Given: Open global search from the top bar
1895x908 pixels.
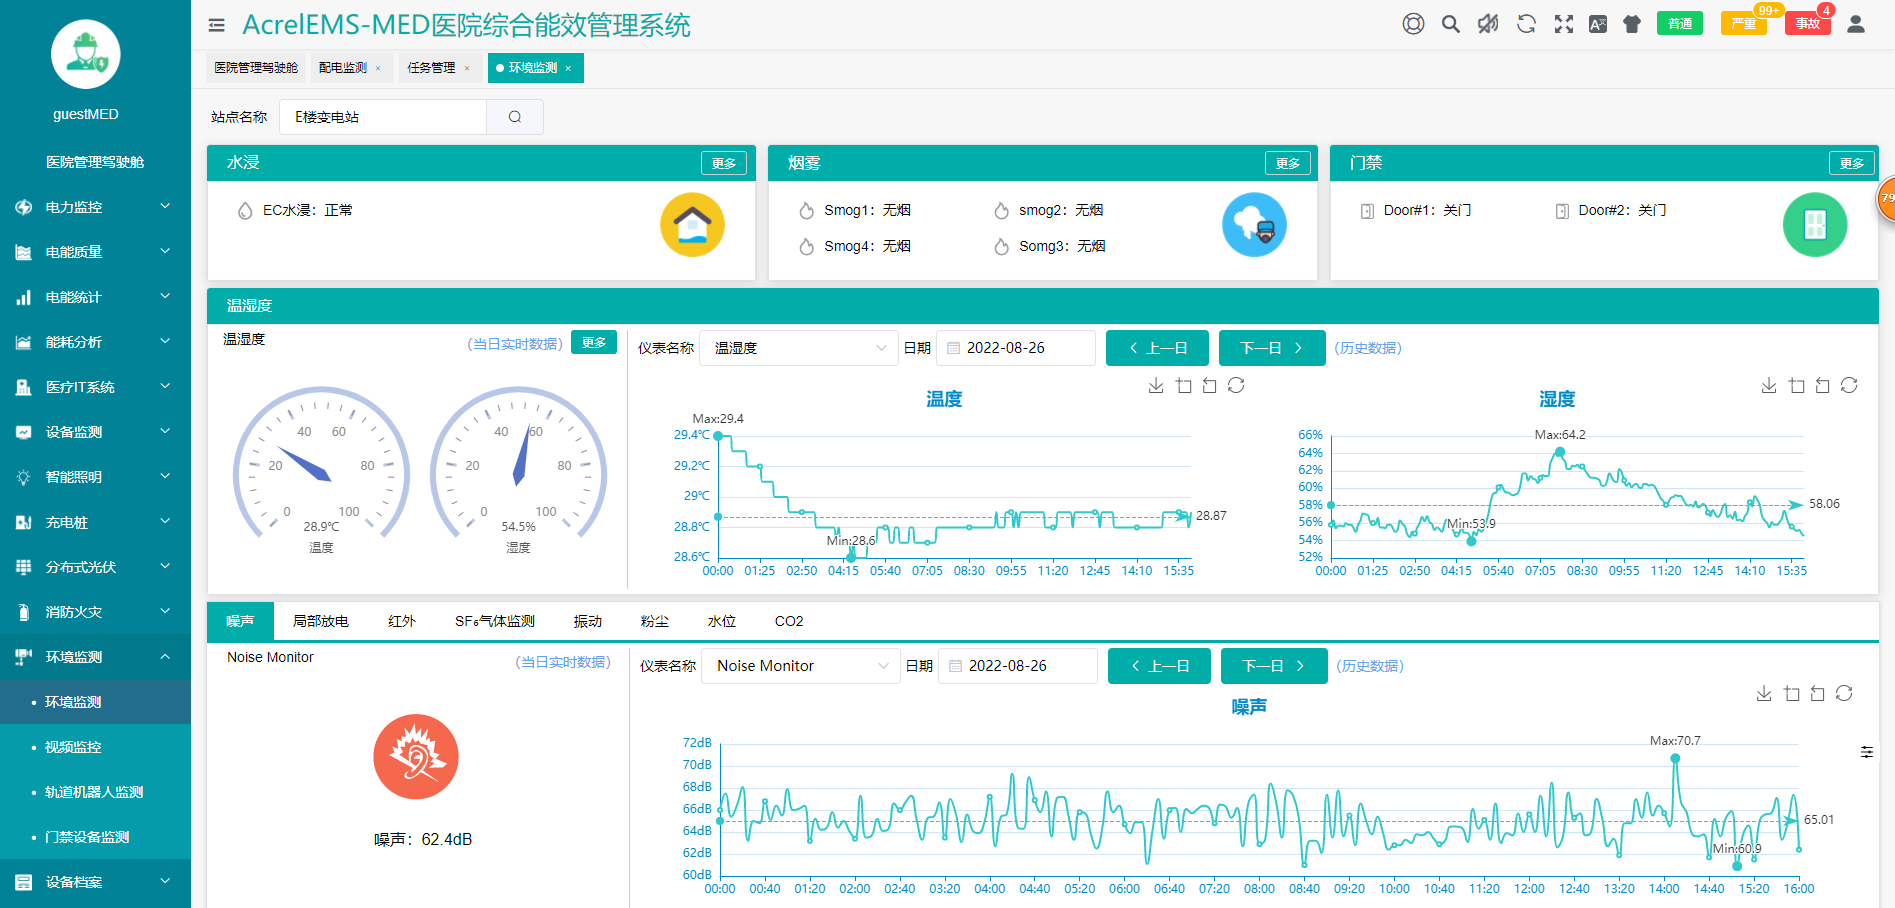Looking at the screenshot, I should [1450, 23].
